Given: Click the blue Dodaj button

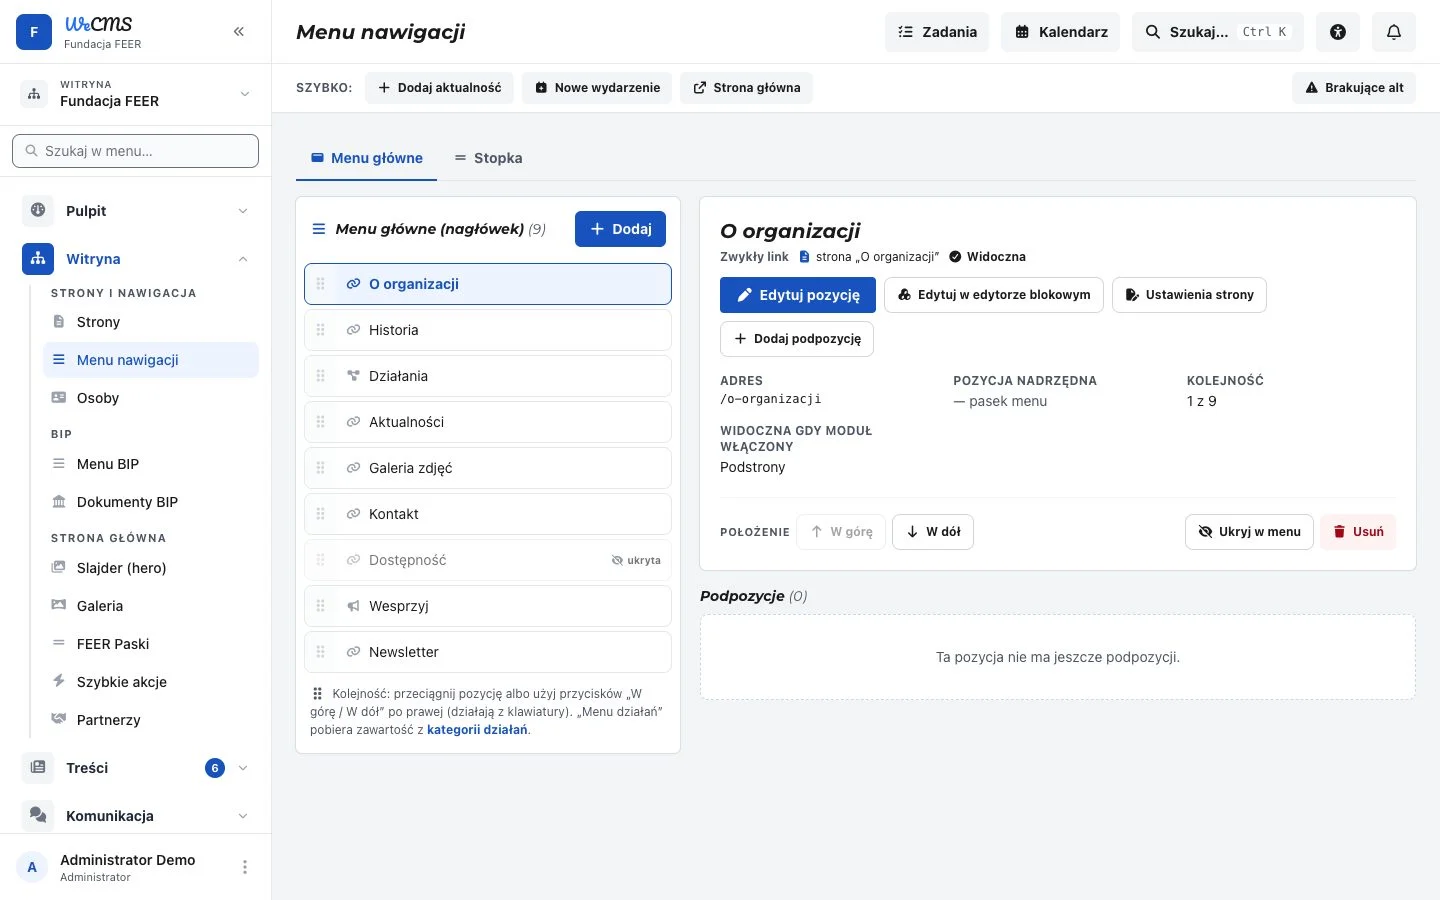Looking at the screenshot, I should tap(620, 229).
